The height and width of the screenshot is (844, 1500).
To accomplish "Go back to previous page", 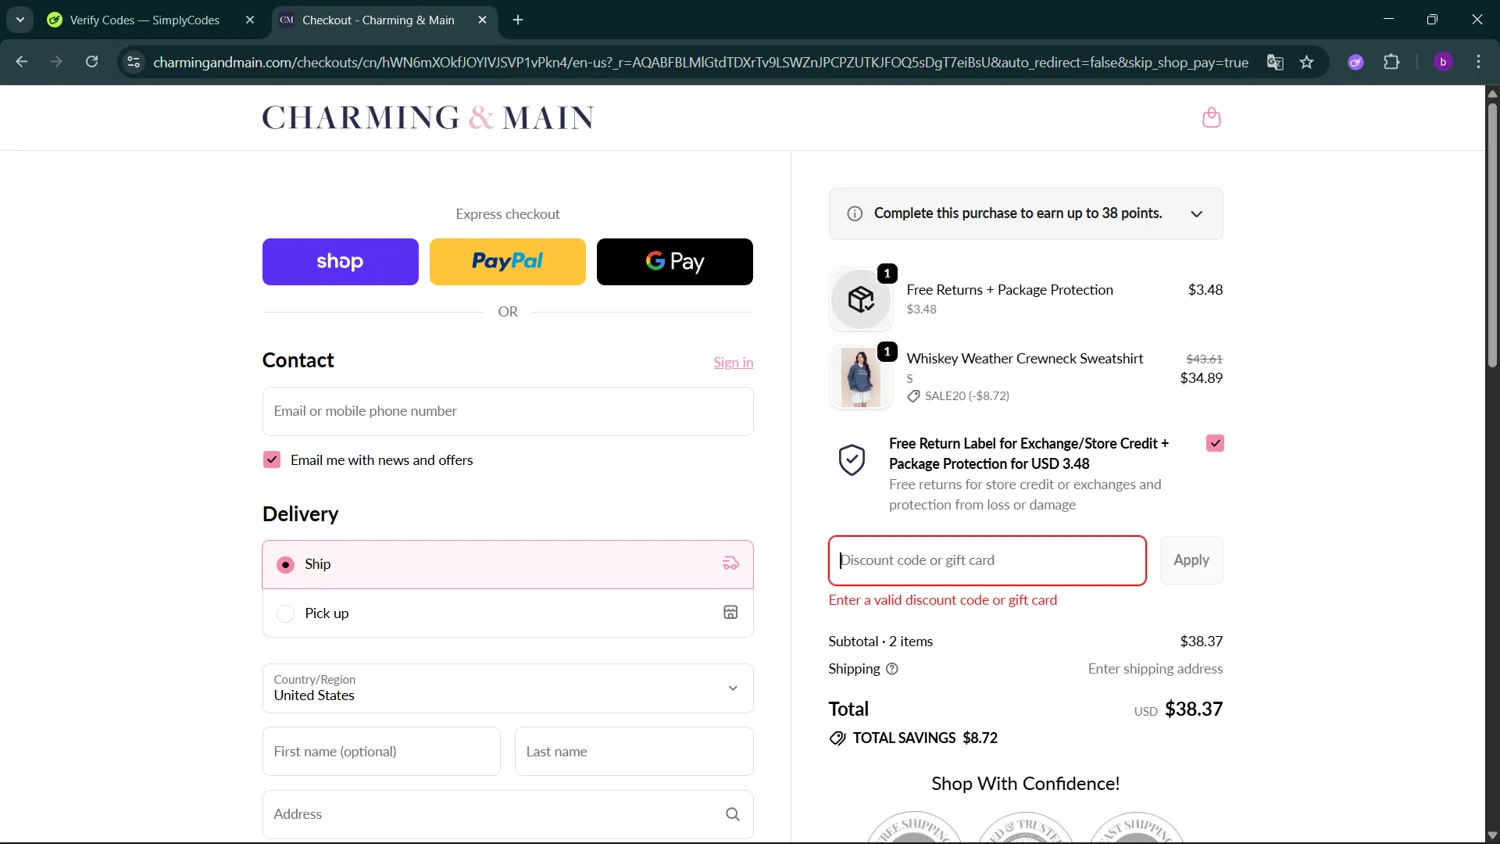I will [22, 62].
